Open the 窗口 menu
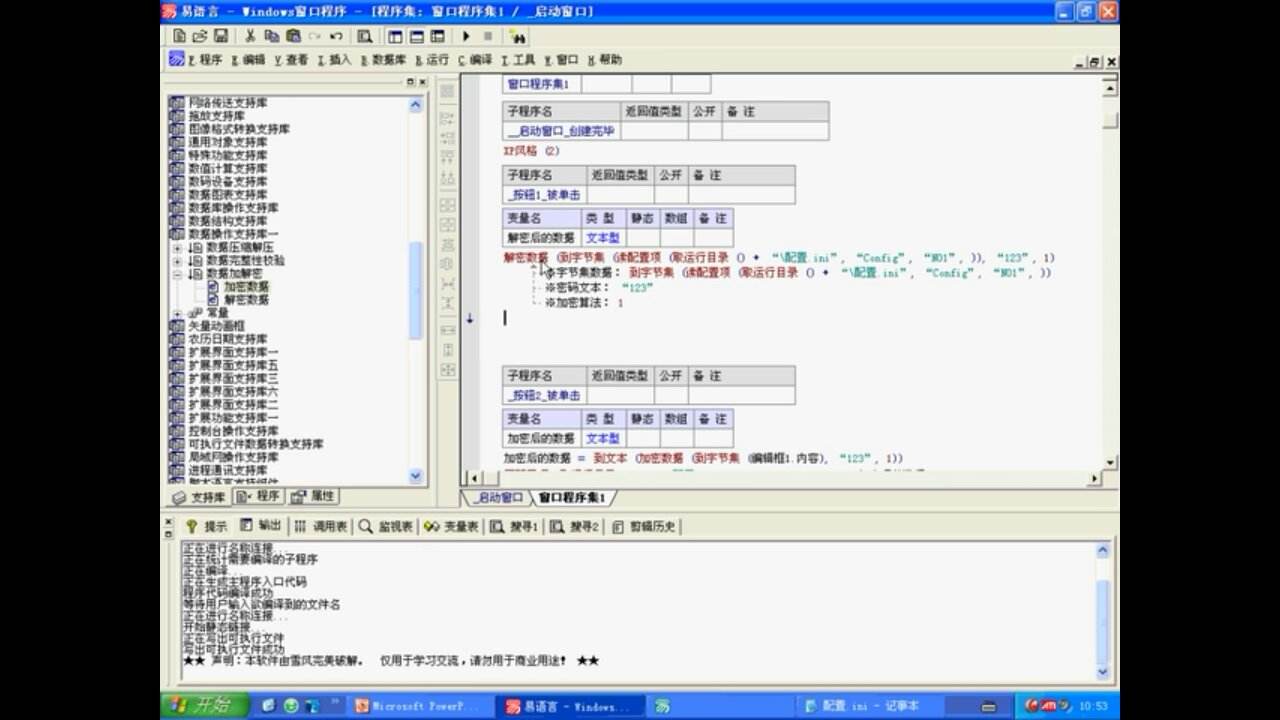Viewport: 1280px width, 720px height. coord(561,60)
